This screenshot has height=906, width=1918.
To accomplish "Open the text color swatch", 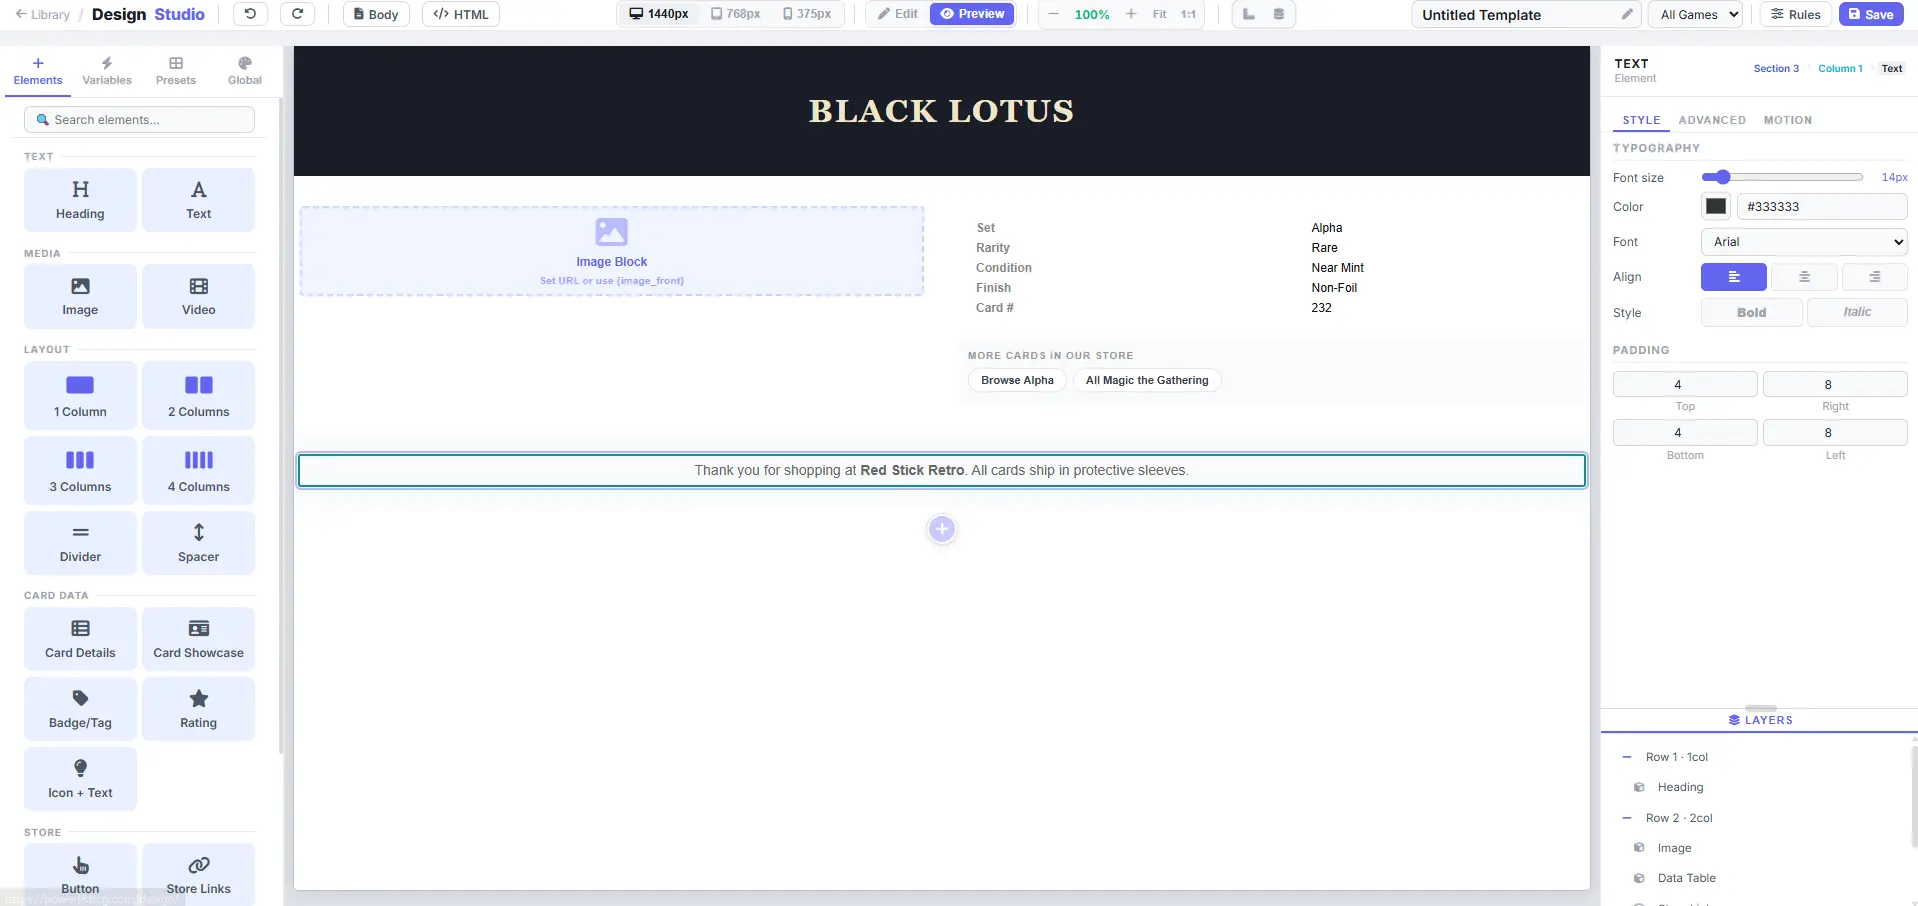I will point(1716,207).
